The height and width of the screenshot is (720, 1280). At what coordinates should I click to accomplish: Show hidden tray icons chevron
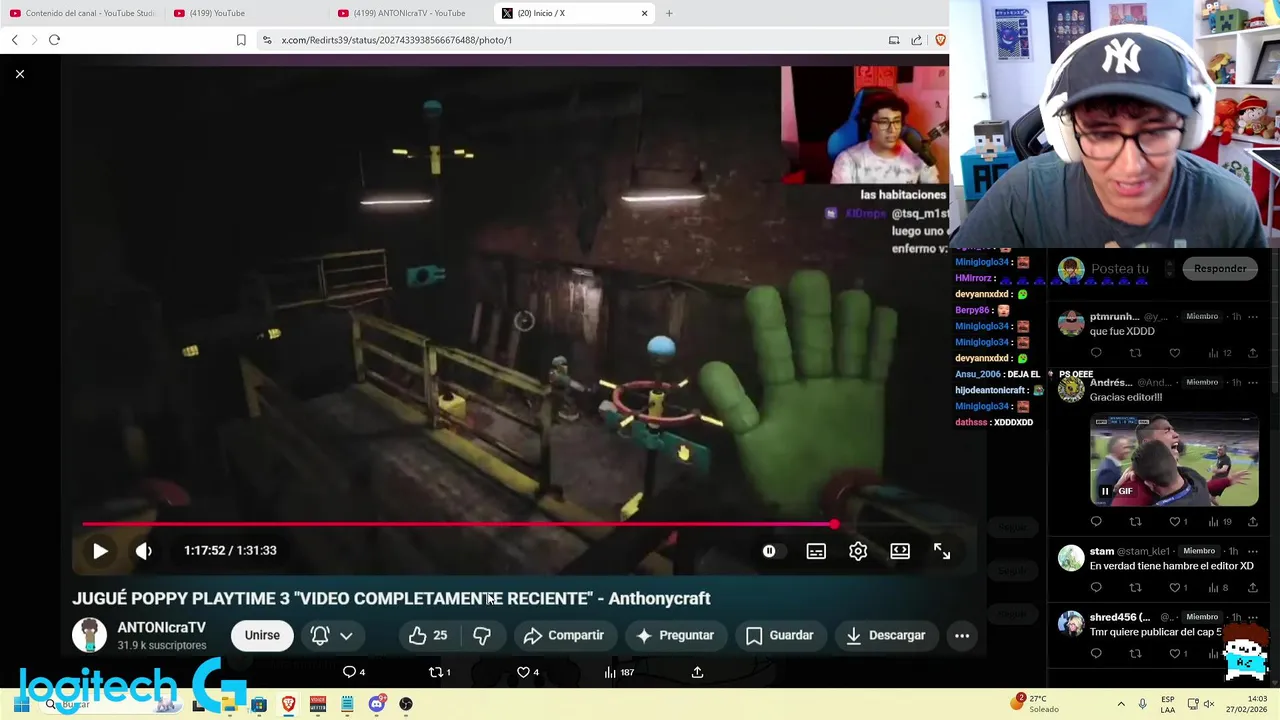(x=1121, y=704)
